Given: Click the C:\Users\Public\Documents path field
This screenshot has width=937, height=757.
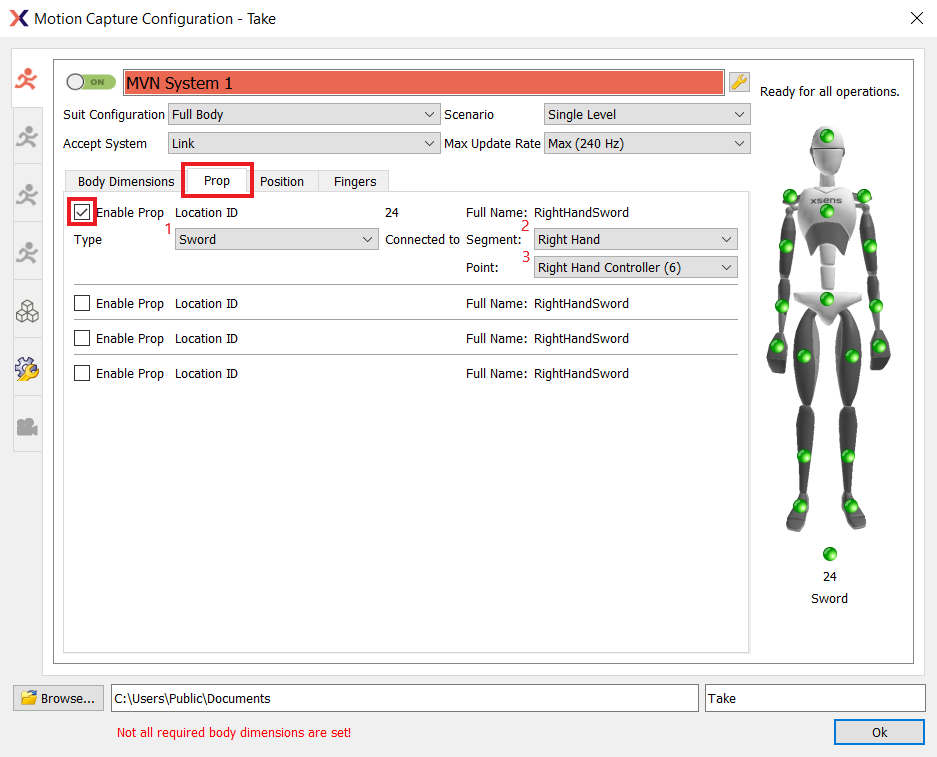Looking at the screenshot, I should pos(405,698).
